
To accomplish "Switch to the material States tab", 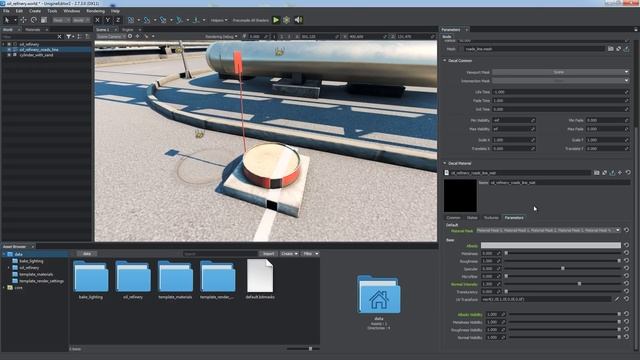I will (x=472, y=218).
